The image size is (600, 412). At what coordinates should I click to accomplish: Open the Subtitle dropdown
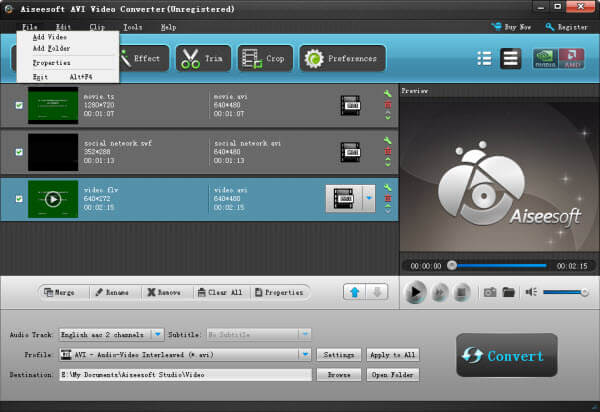tap(259, 335)
